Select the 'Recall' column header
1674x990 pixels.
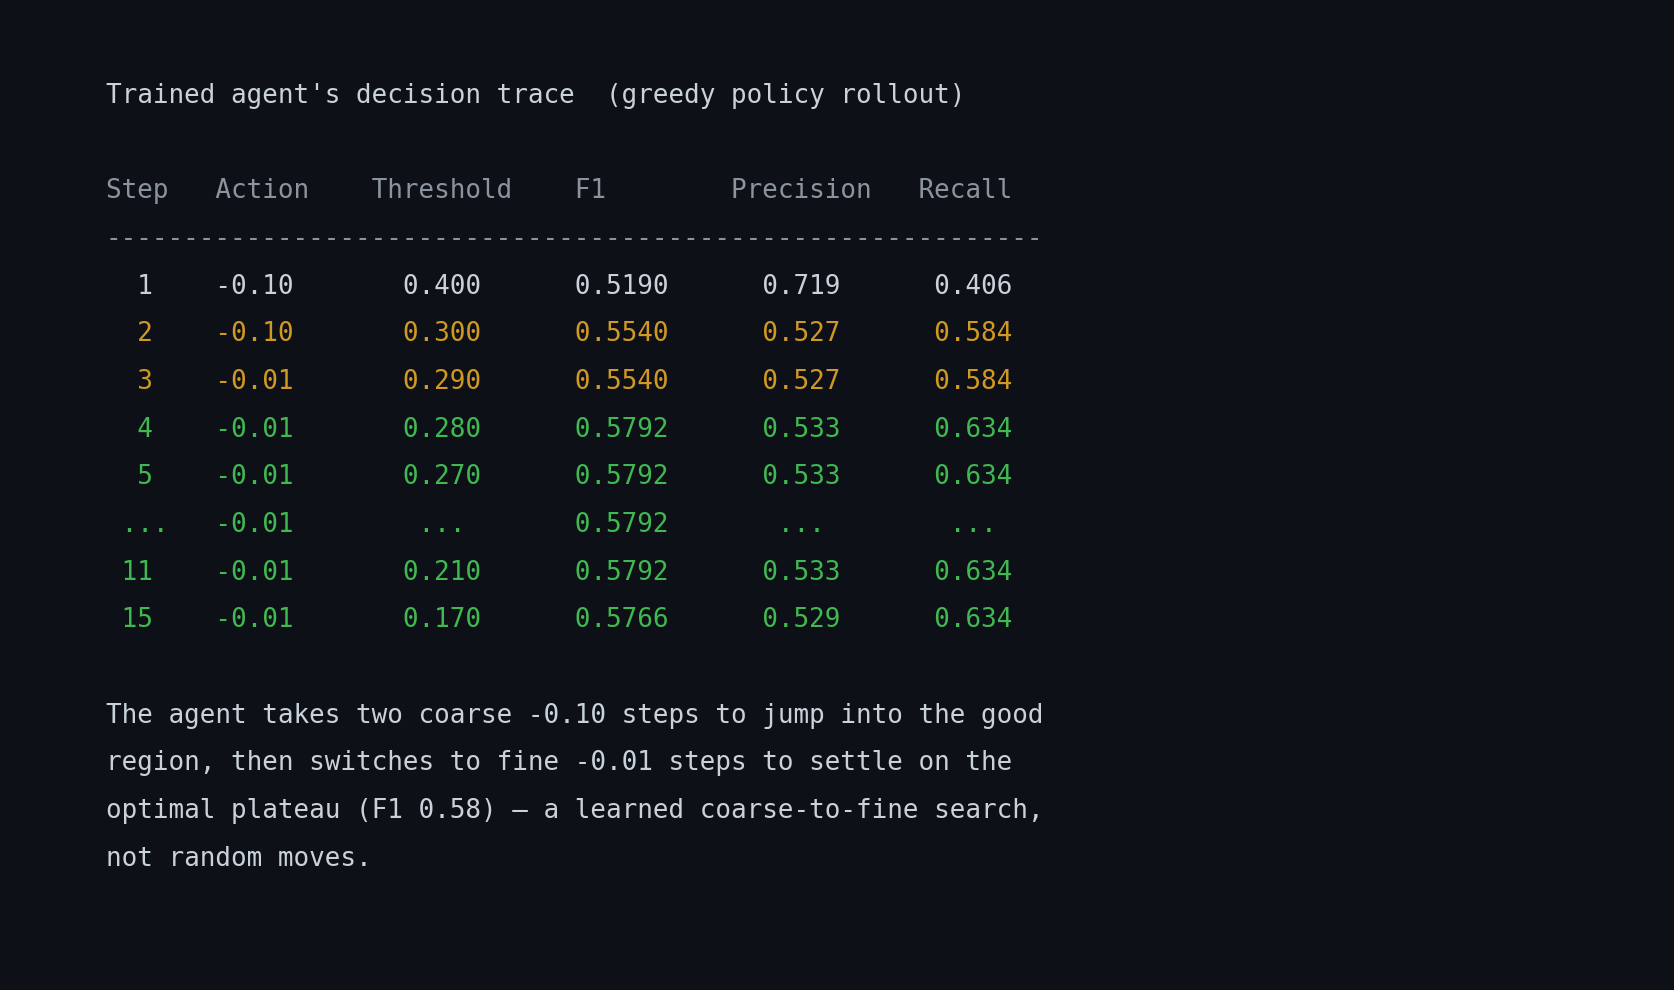965,190
